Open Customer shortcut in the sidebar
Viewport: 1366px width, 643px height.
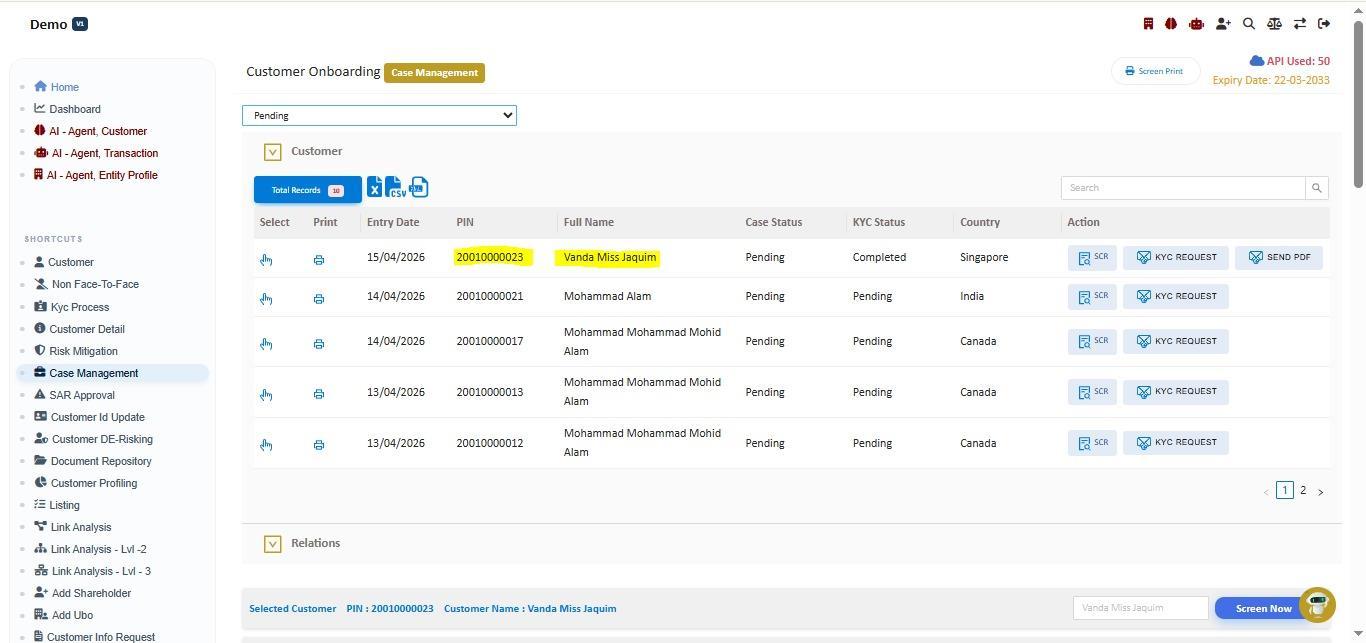64,262
